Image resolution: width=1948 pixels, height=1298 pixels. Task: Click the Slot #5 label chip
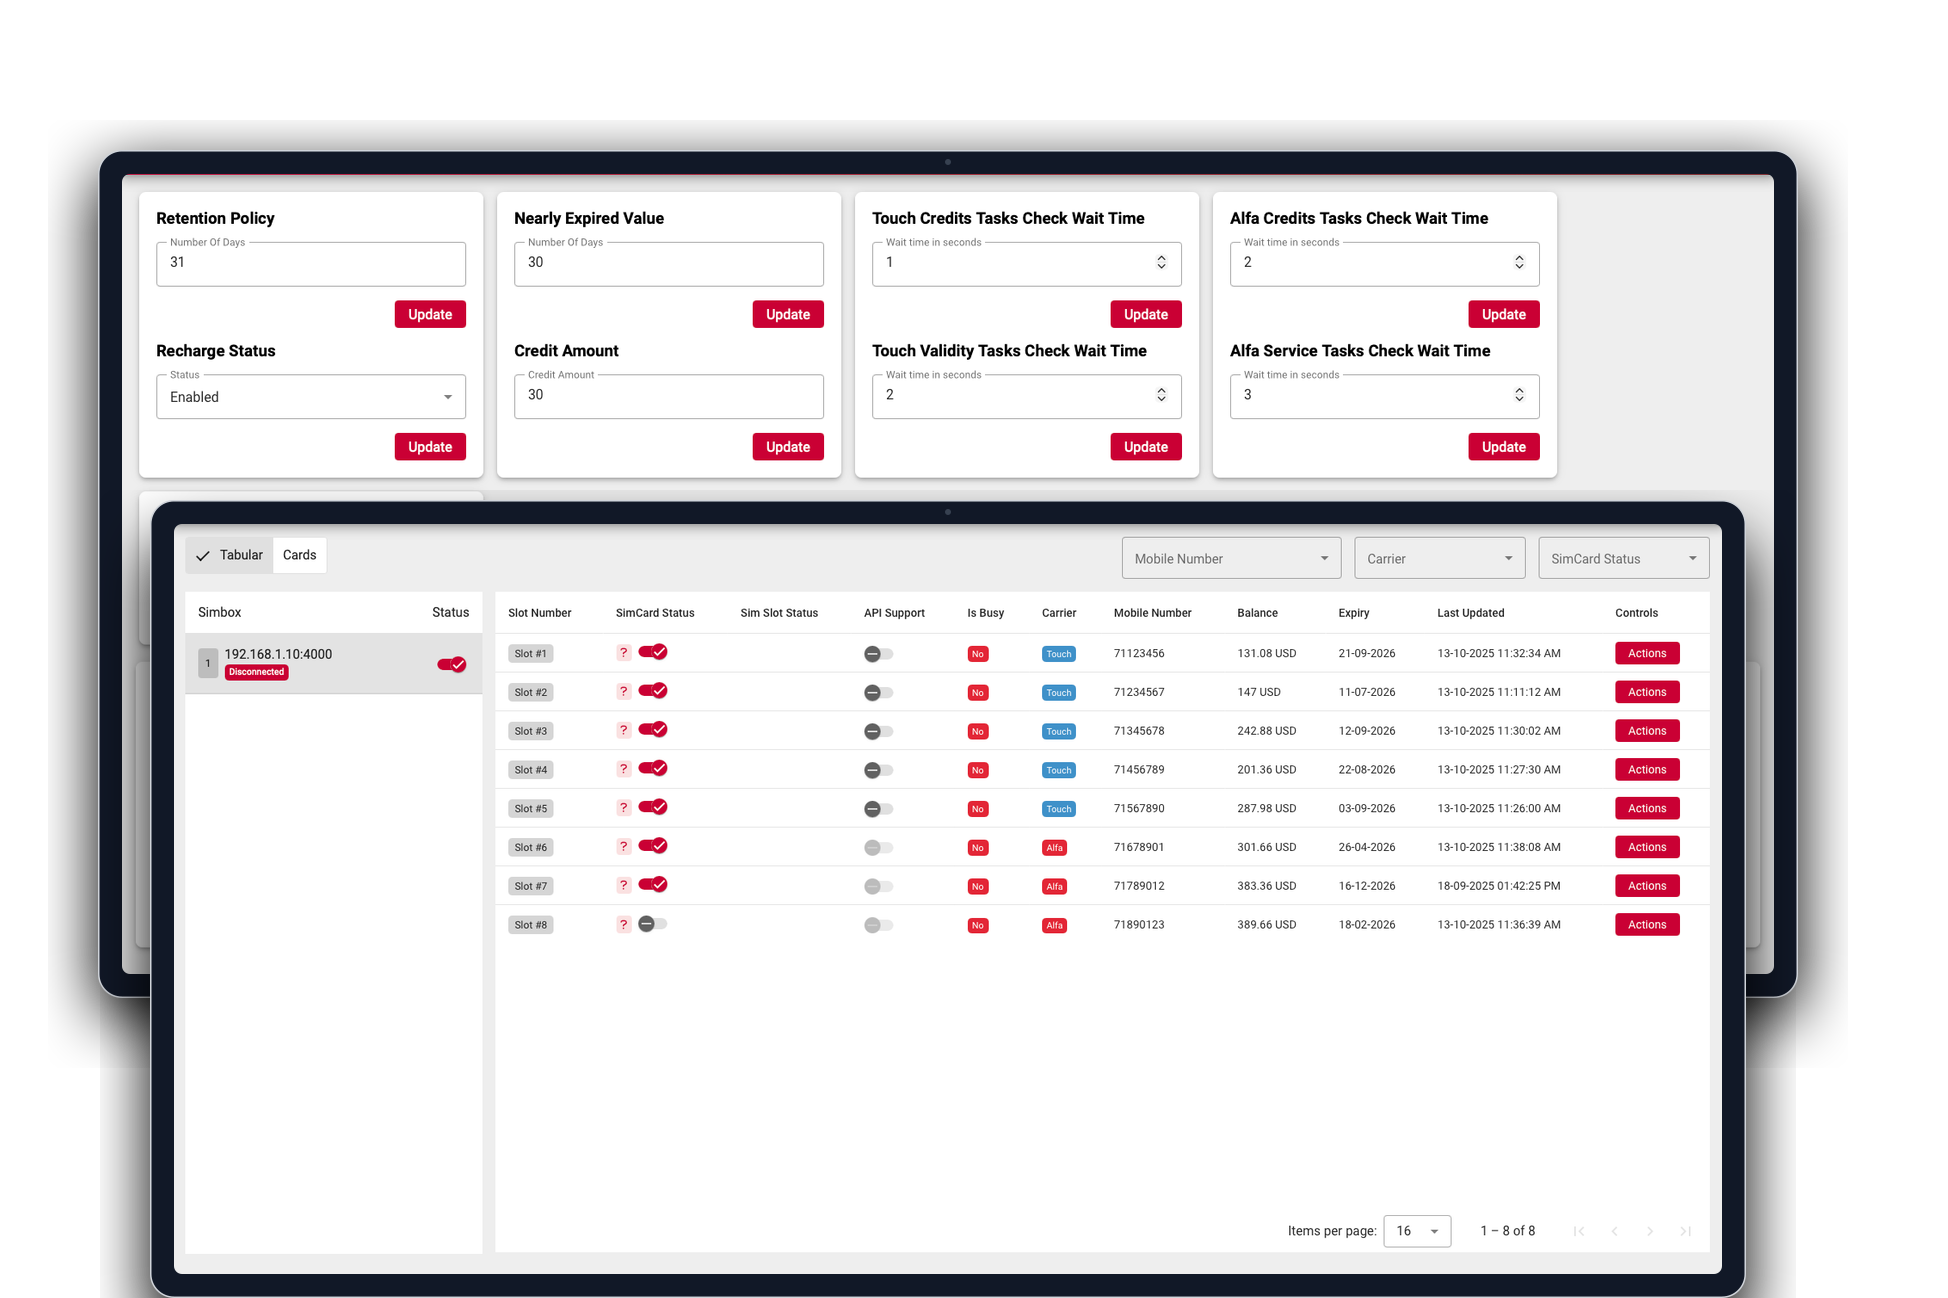point(530,809)
